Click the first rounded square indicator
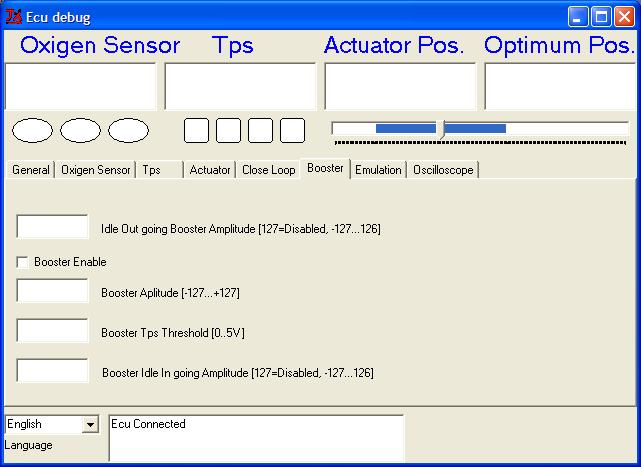The image size is (641, 467). point(197,130)
